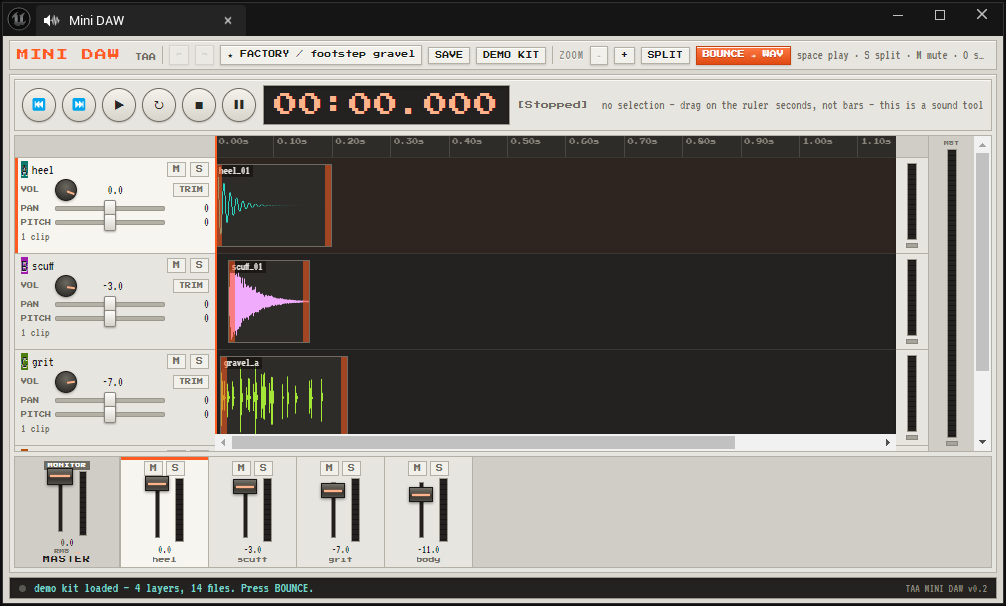Click the grit track VOL knob
The height and width of the screenshot is (606, 1006).
click(65, 382)
